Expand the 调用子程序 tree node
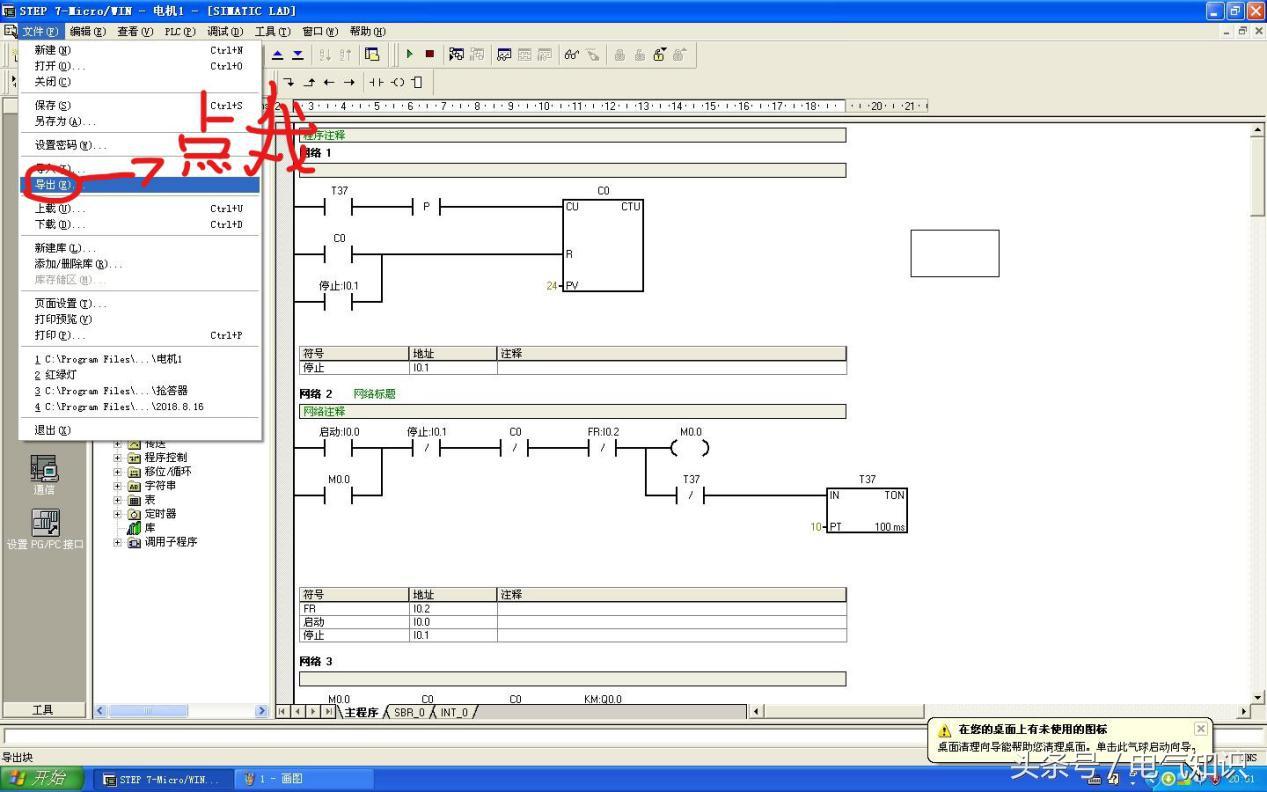 pyautogui.click(x=118, y=542)
